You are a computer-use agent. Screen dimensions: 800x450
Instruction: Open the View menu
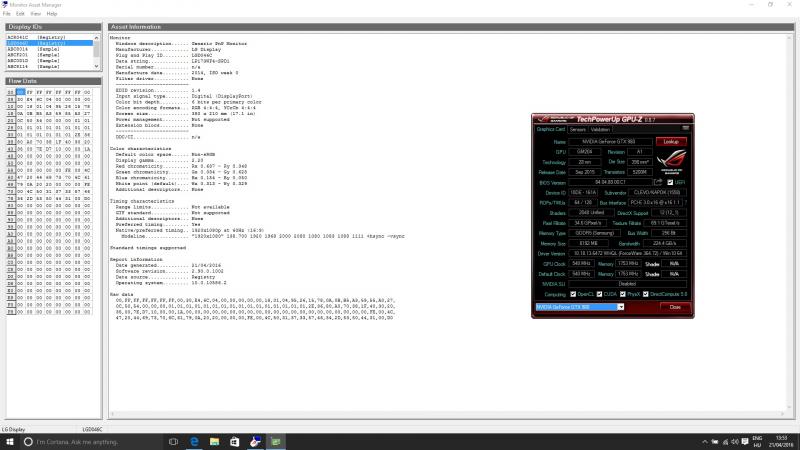pyautogui.click(x=35, y=14)
